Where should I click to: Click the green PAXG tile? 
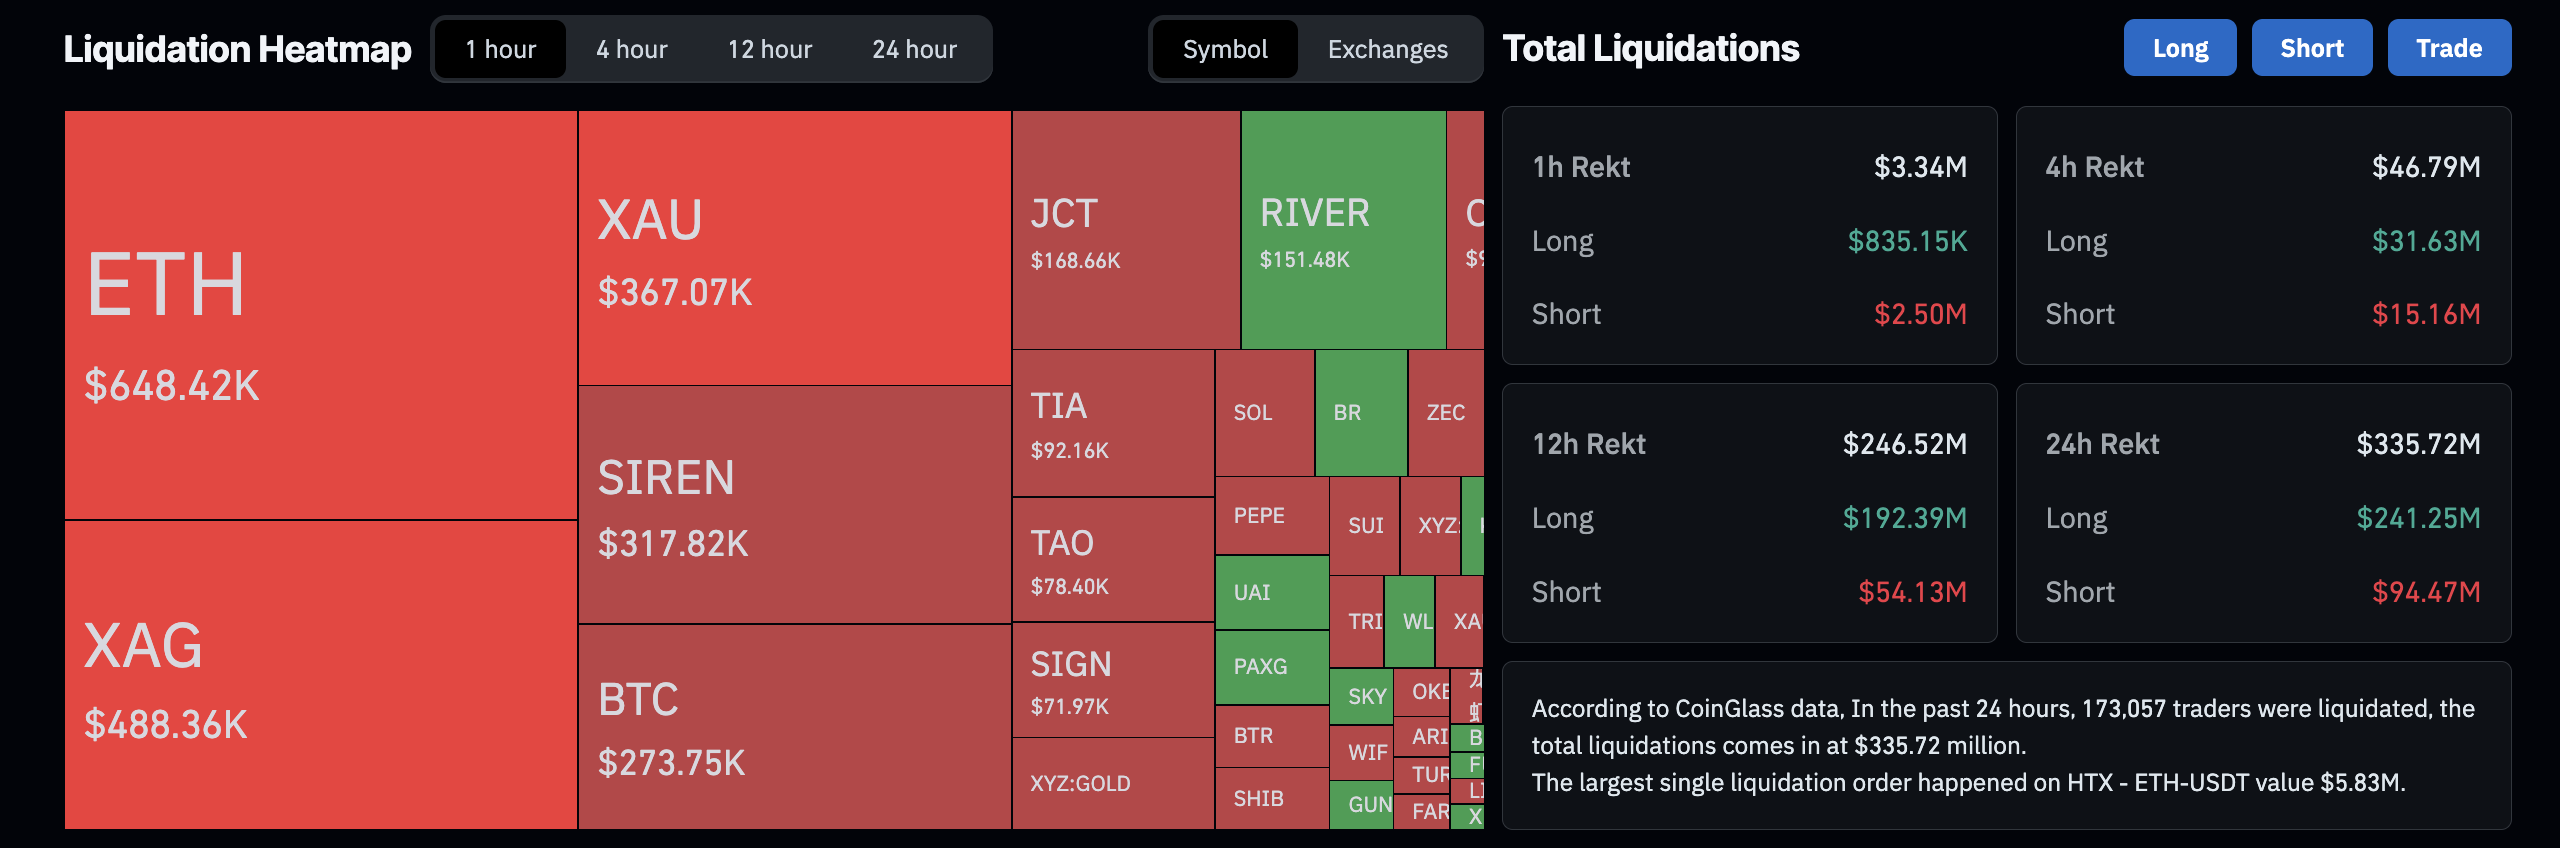[x=1271, y=667]
